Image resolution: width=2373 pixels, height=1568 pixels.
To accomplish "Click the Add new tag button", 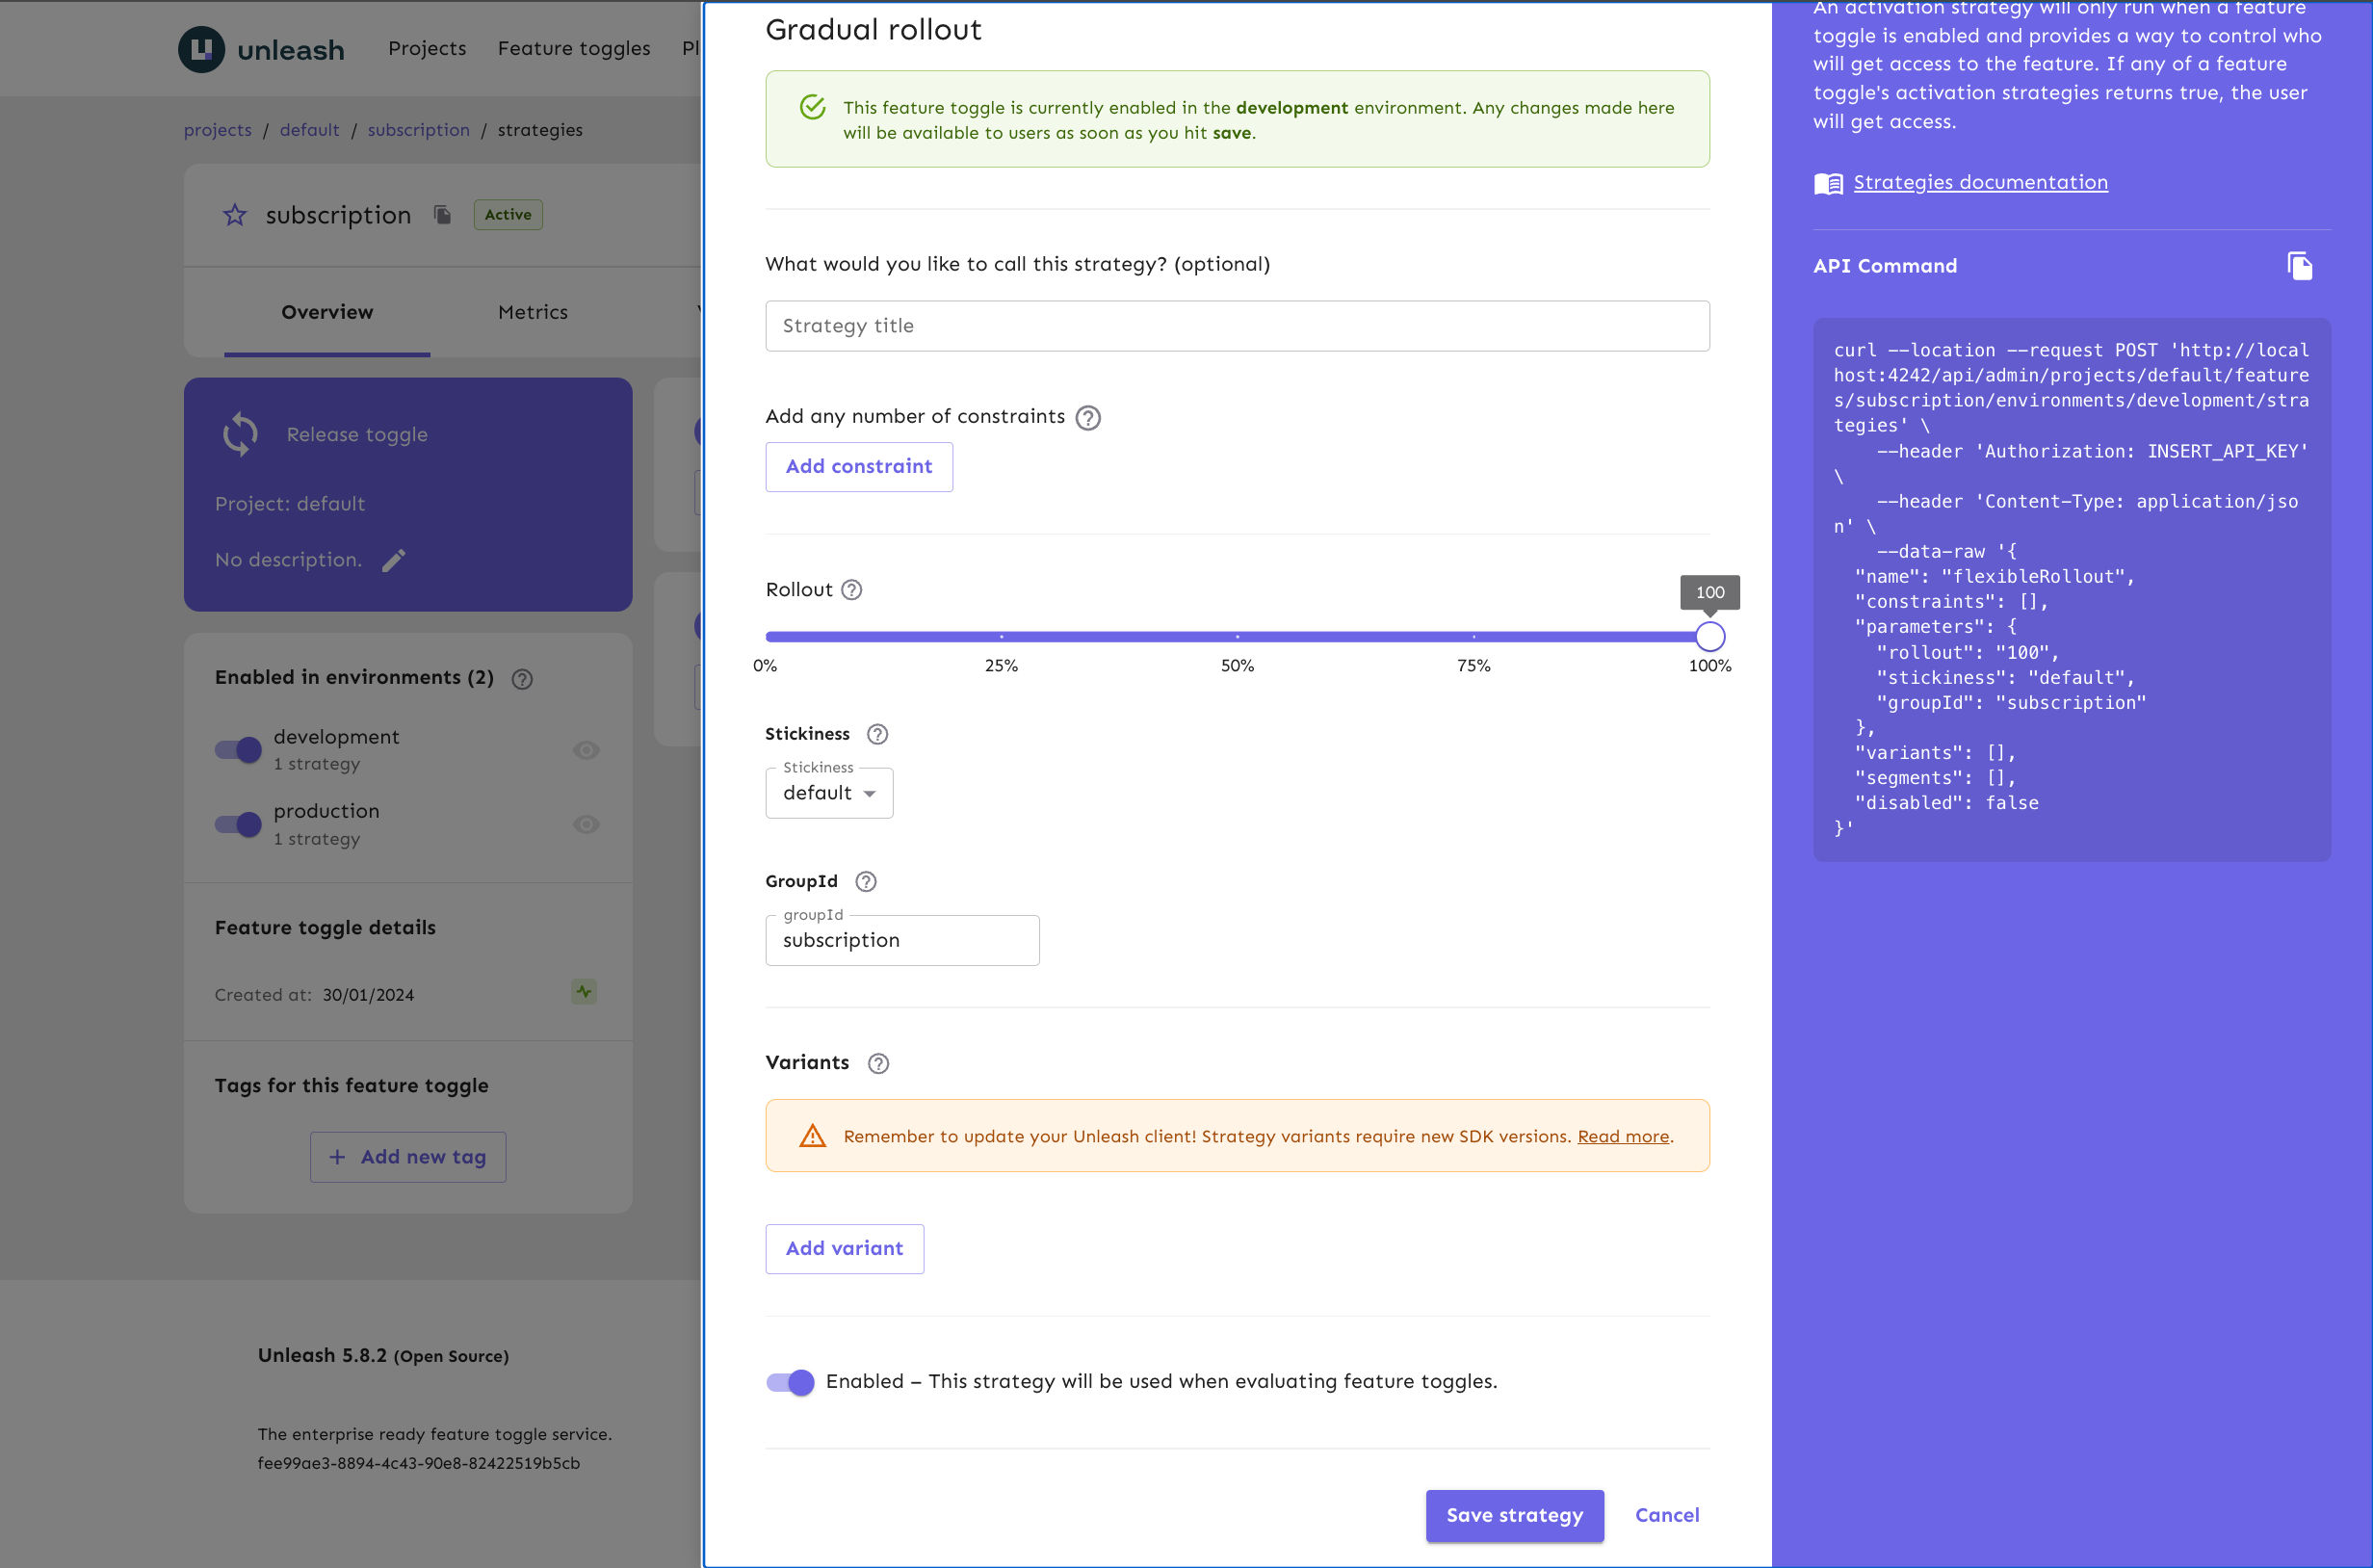I will coord(409,1157).
